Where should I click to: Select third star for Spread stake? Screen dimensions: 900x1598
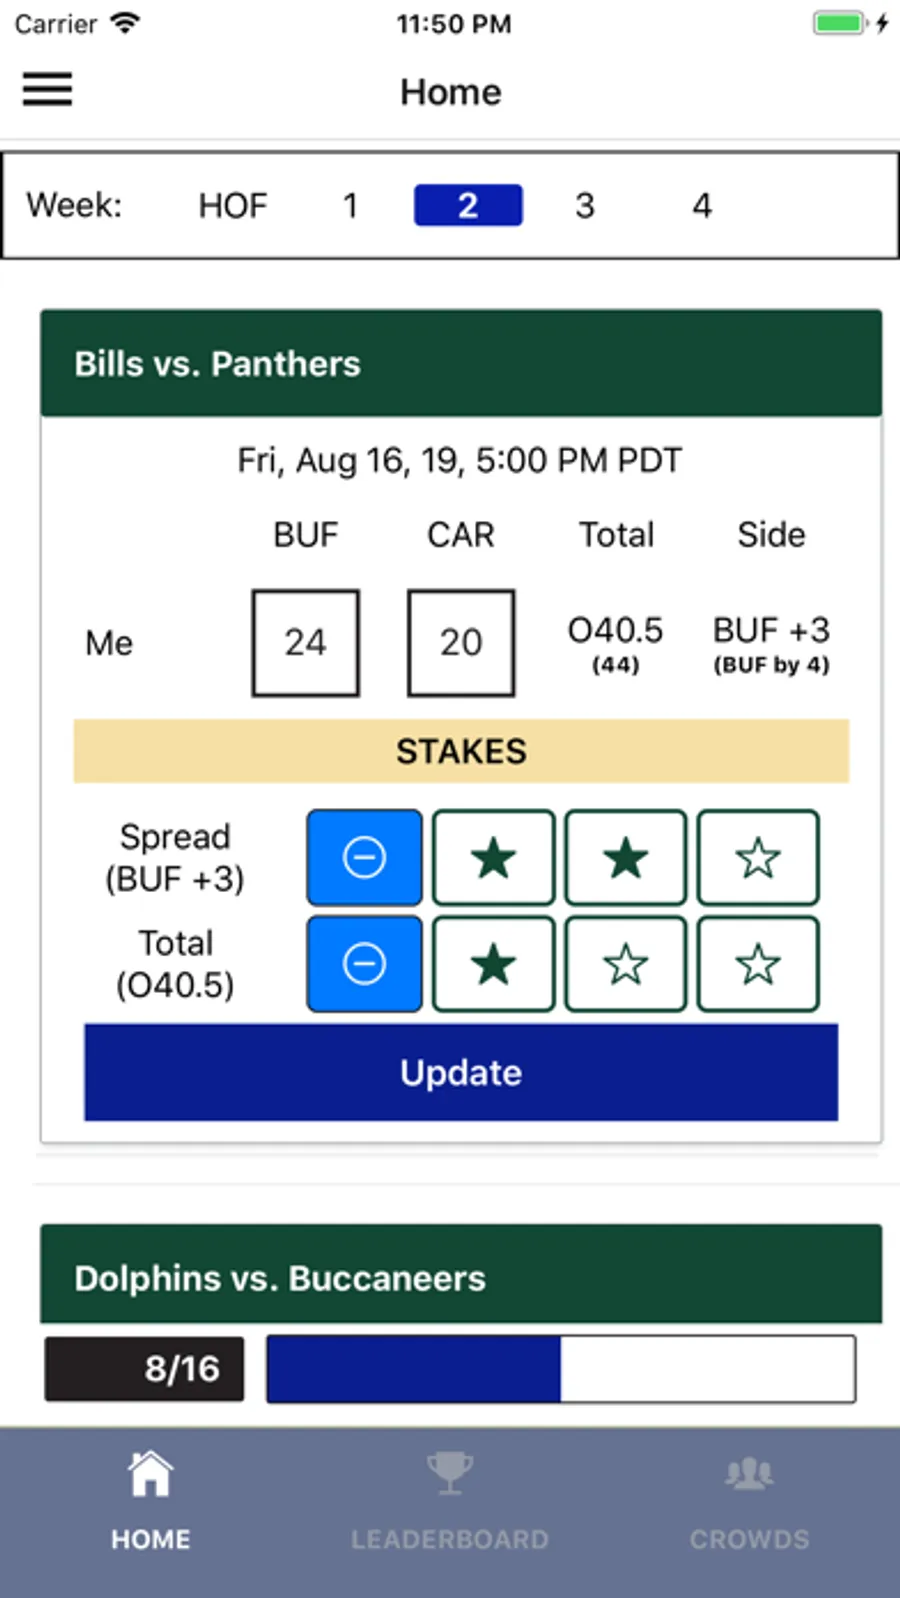pyautogui.click(x=757, y=858)
